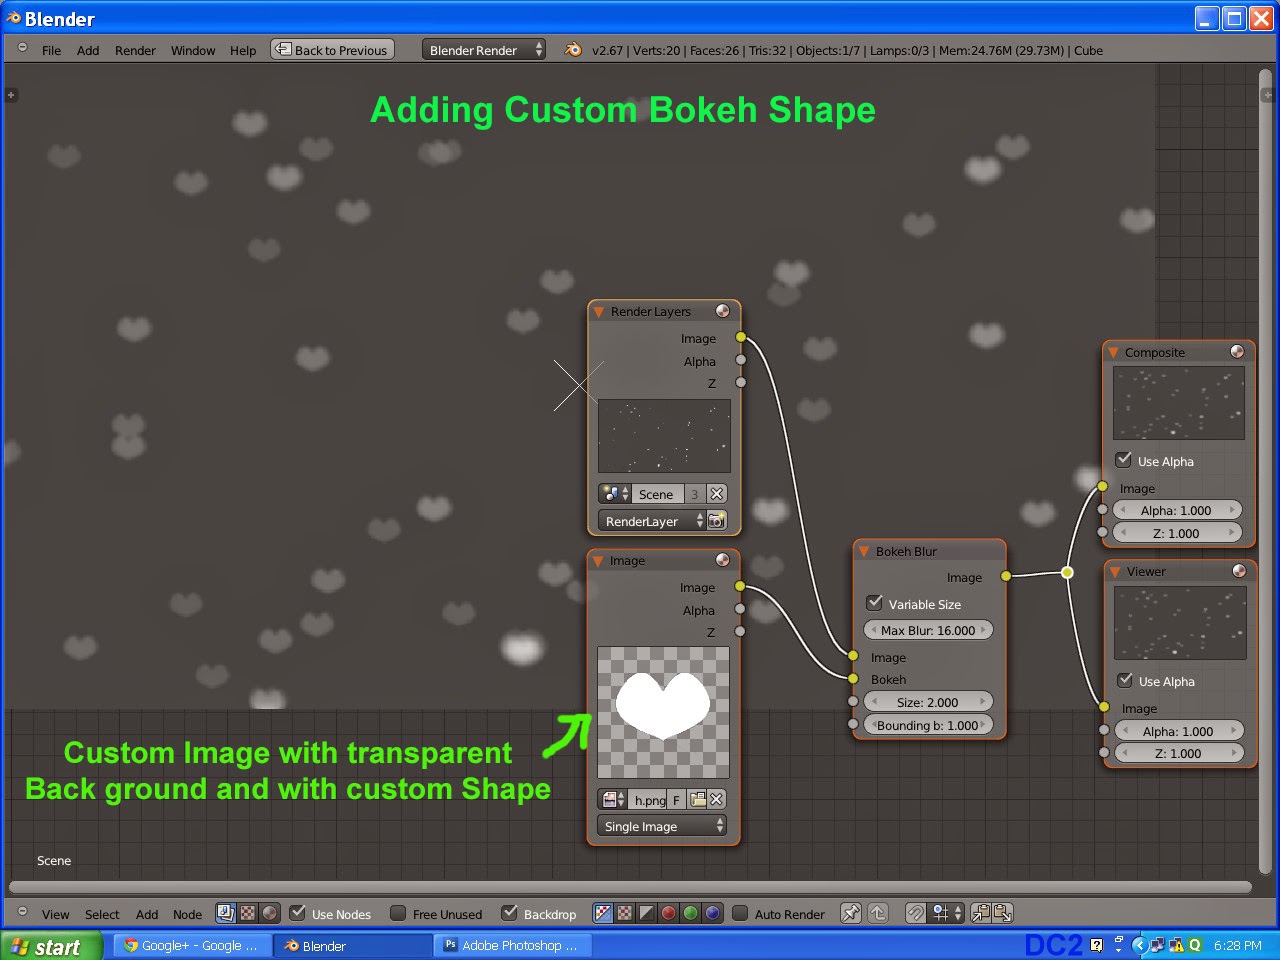Open the Blender Render engine dropdown
Screen dimensions: 1280x960
[x=484, y=49]
